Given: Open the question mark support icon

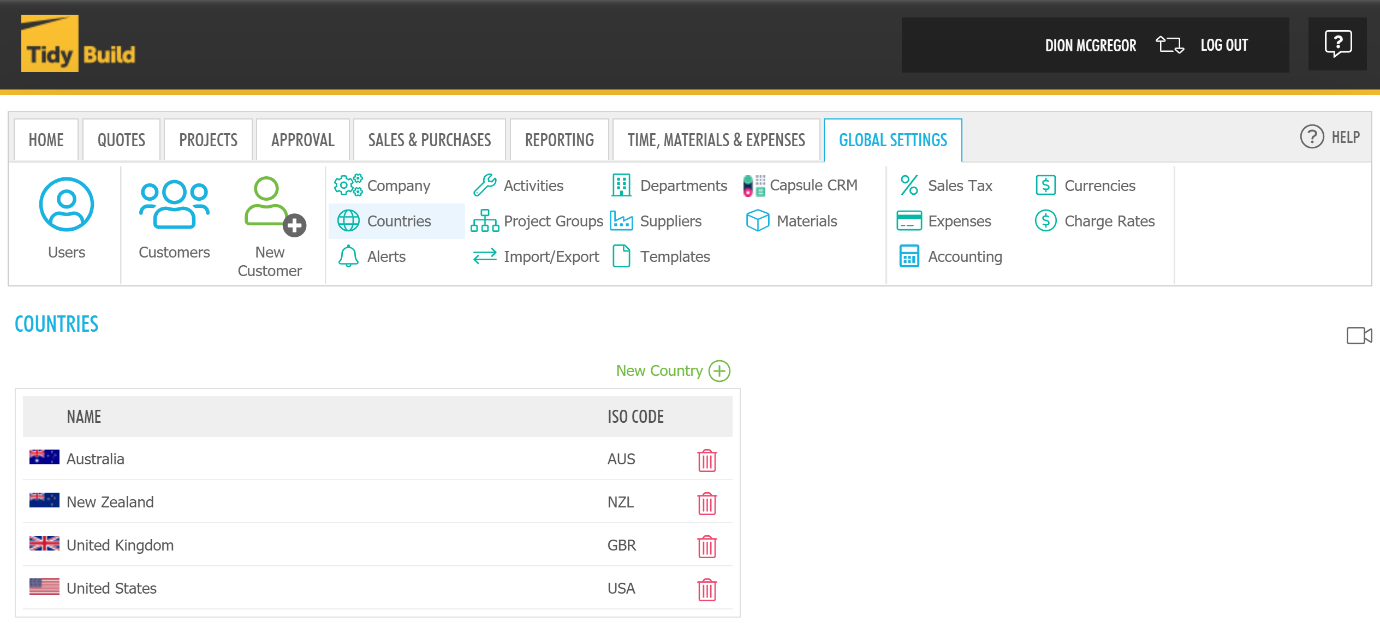Looking at the screenshot, I should (1337, 44).
